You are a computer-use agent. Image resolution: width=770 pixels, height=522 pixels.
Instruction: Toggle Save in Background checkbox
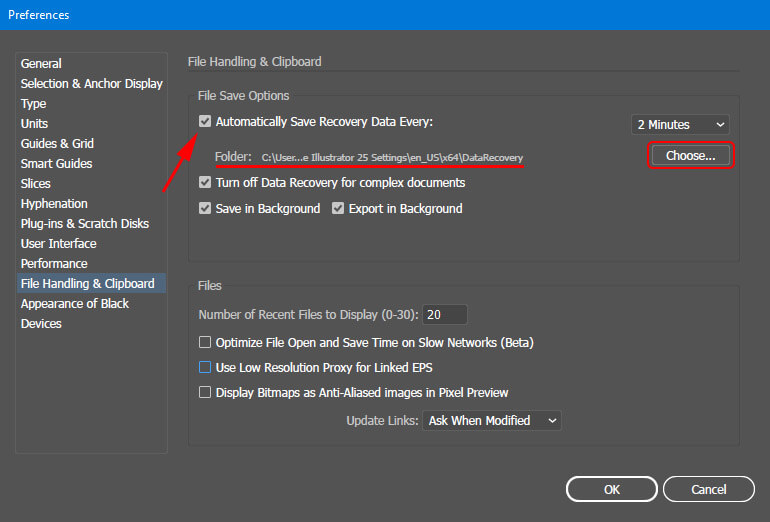click(x=205, y=209)
